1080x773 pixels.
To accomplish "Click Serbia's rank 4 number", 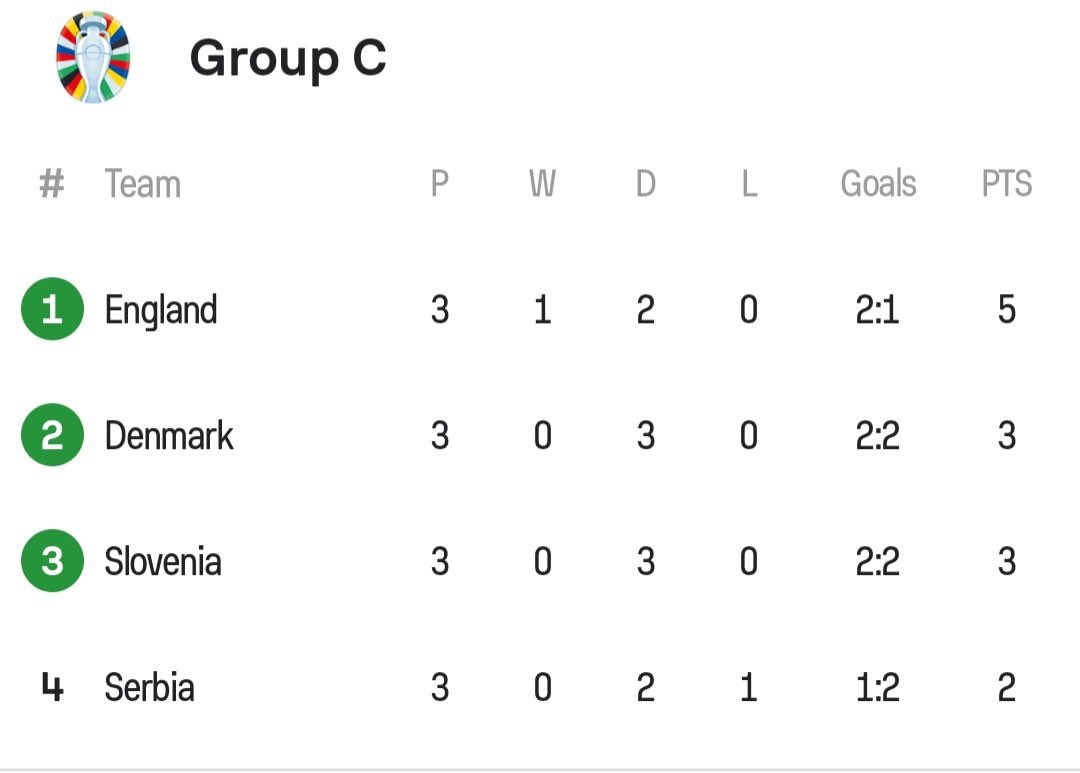I will pyautogui.click(x=52, y=688).
